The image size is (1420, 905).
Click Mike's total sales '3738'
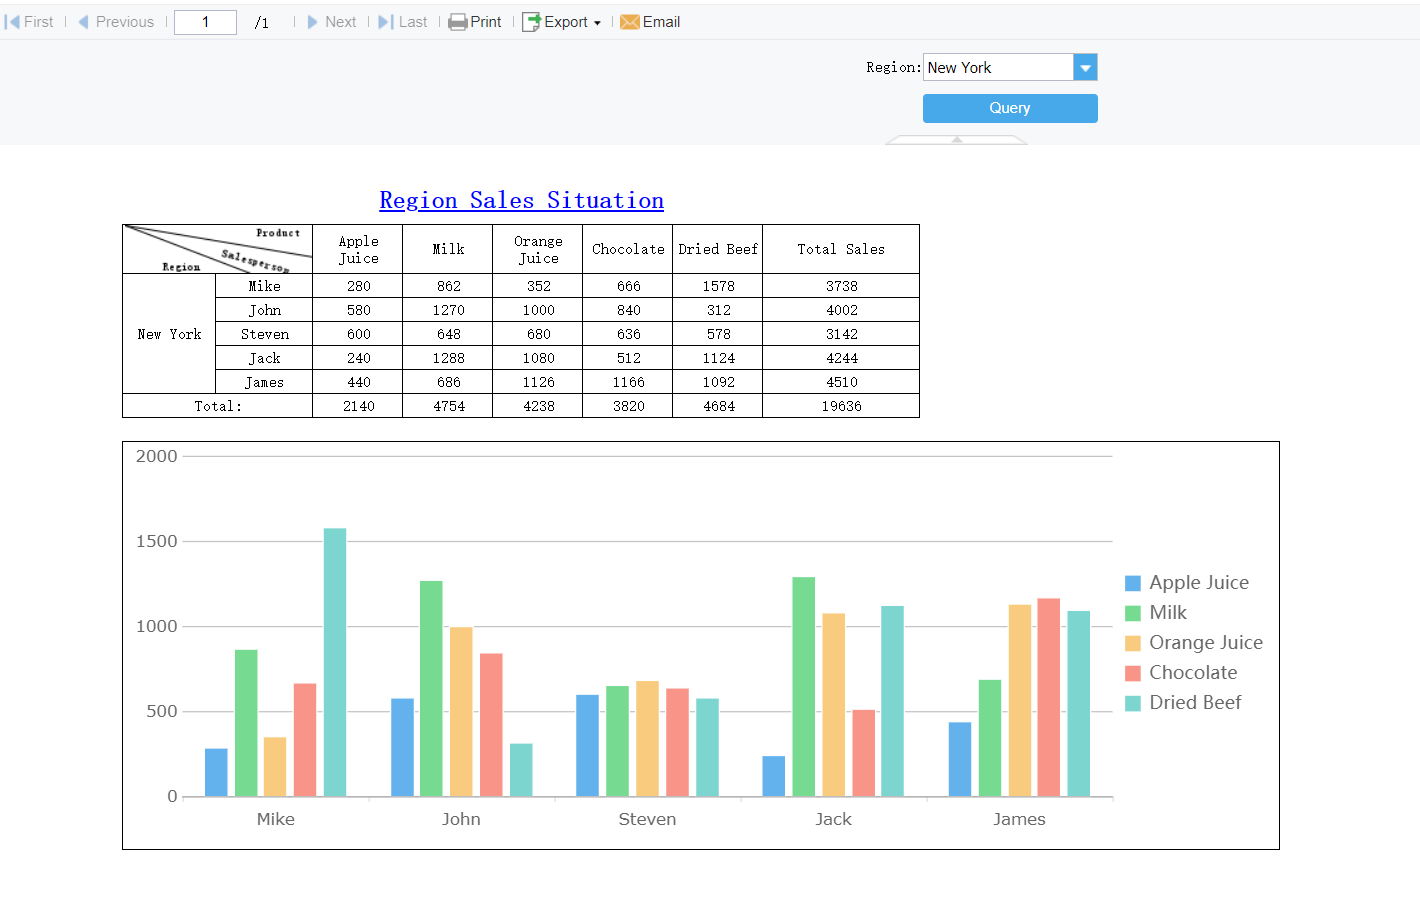coord(841,286)
